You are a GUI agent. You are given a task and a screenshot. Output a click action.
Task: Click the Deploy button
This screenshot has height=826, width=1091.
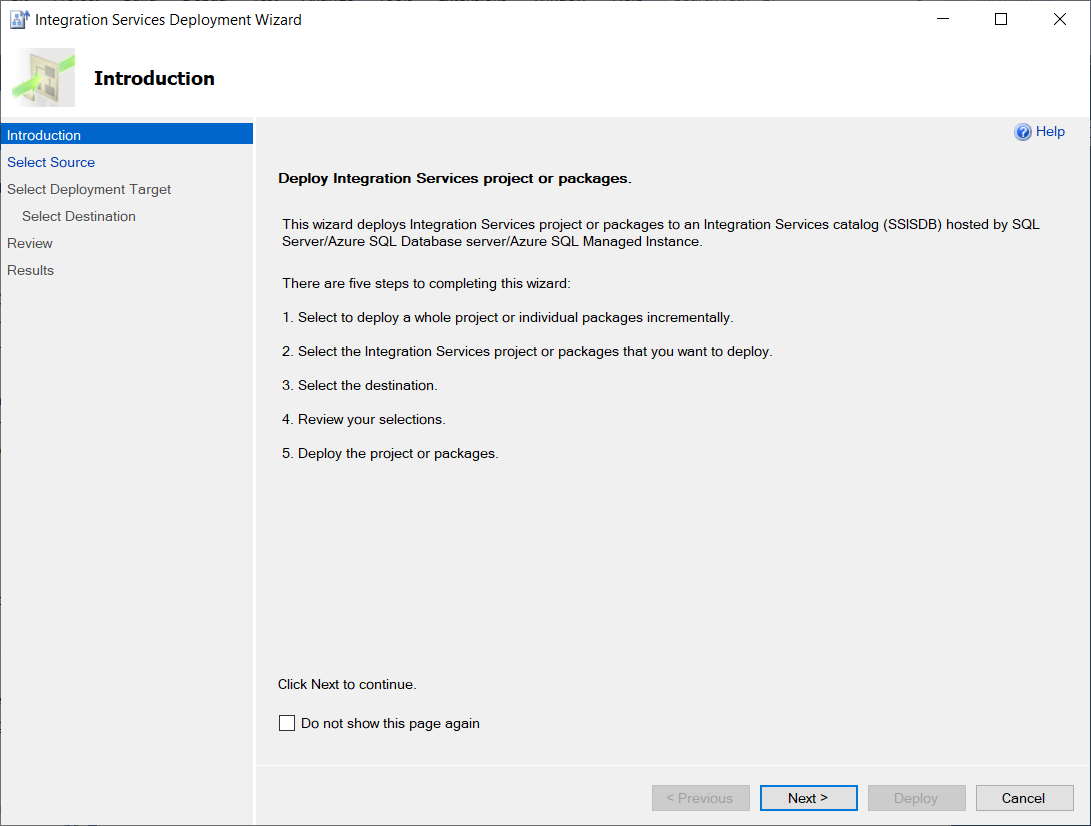(916, 798)
